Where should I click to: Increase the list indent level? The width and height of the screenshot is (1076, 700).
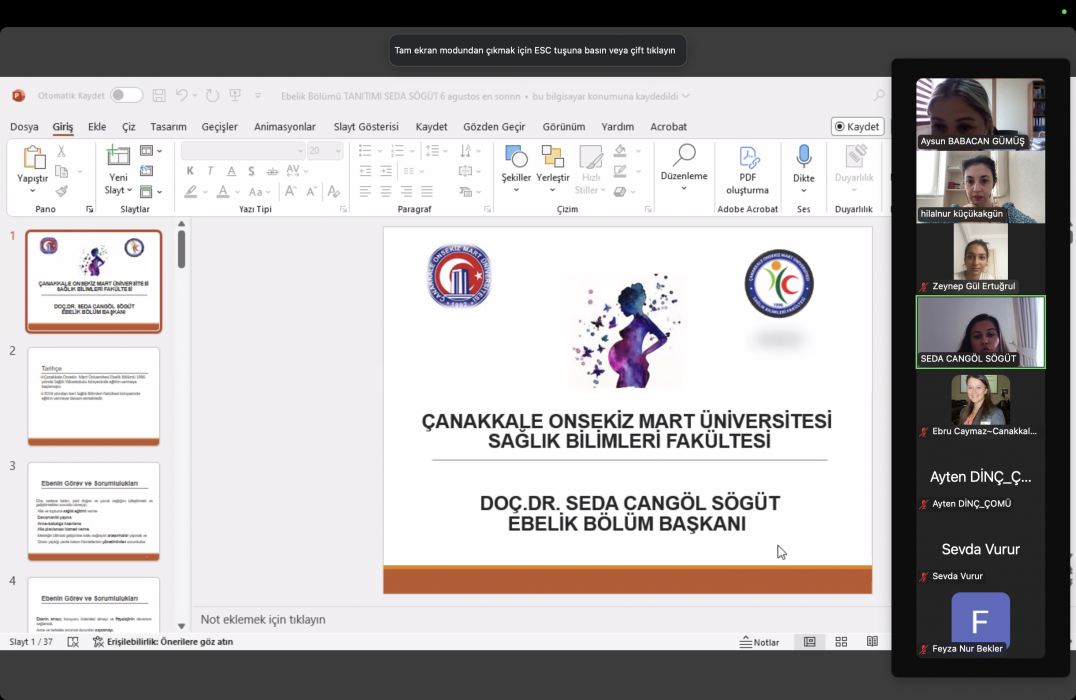(x=386, y=171)
